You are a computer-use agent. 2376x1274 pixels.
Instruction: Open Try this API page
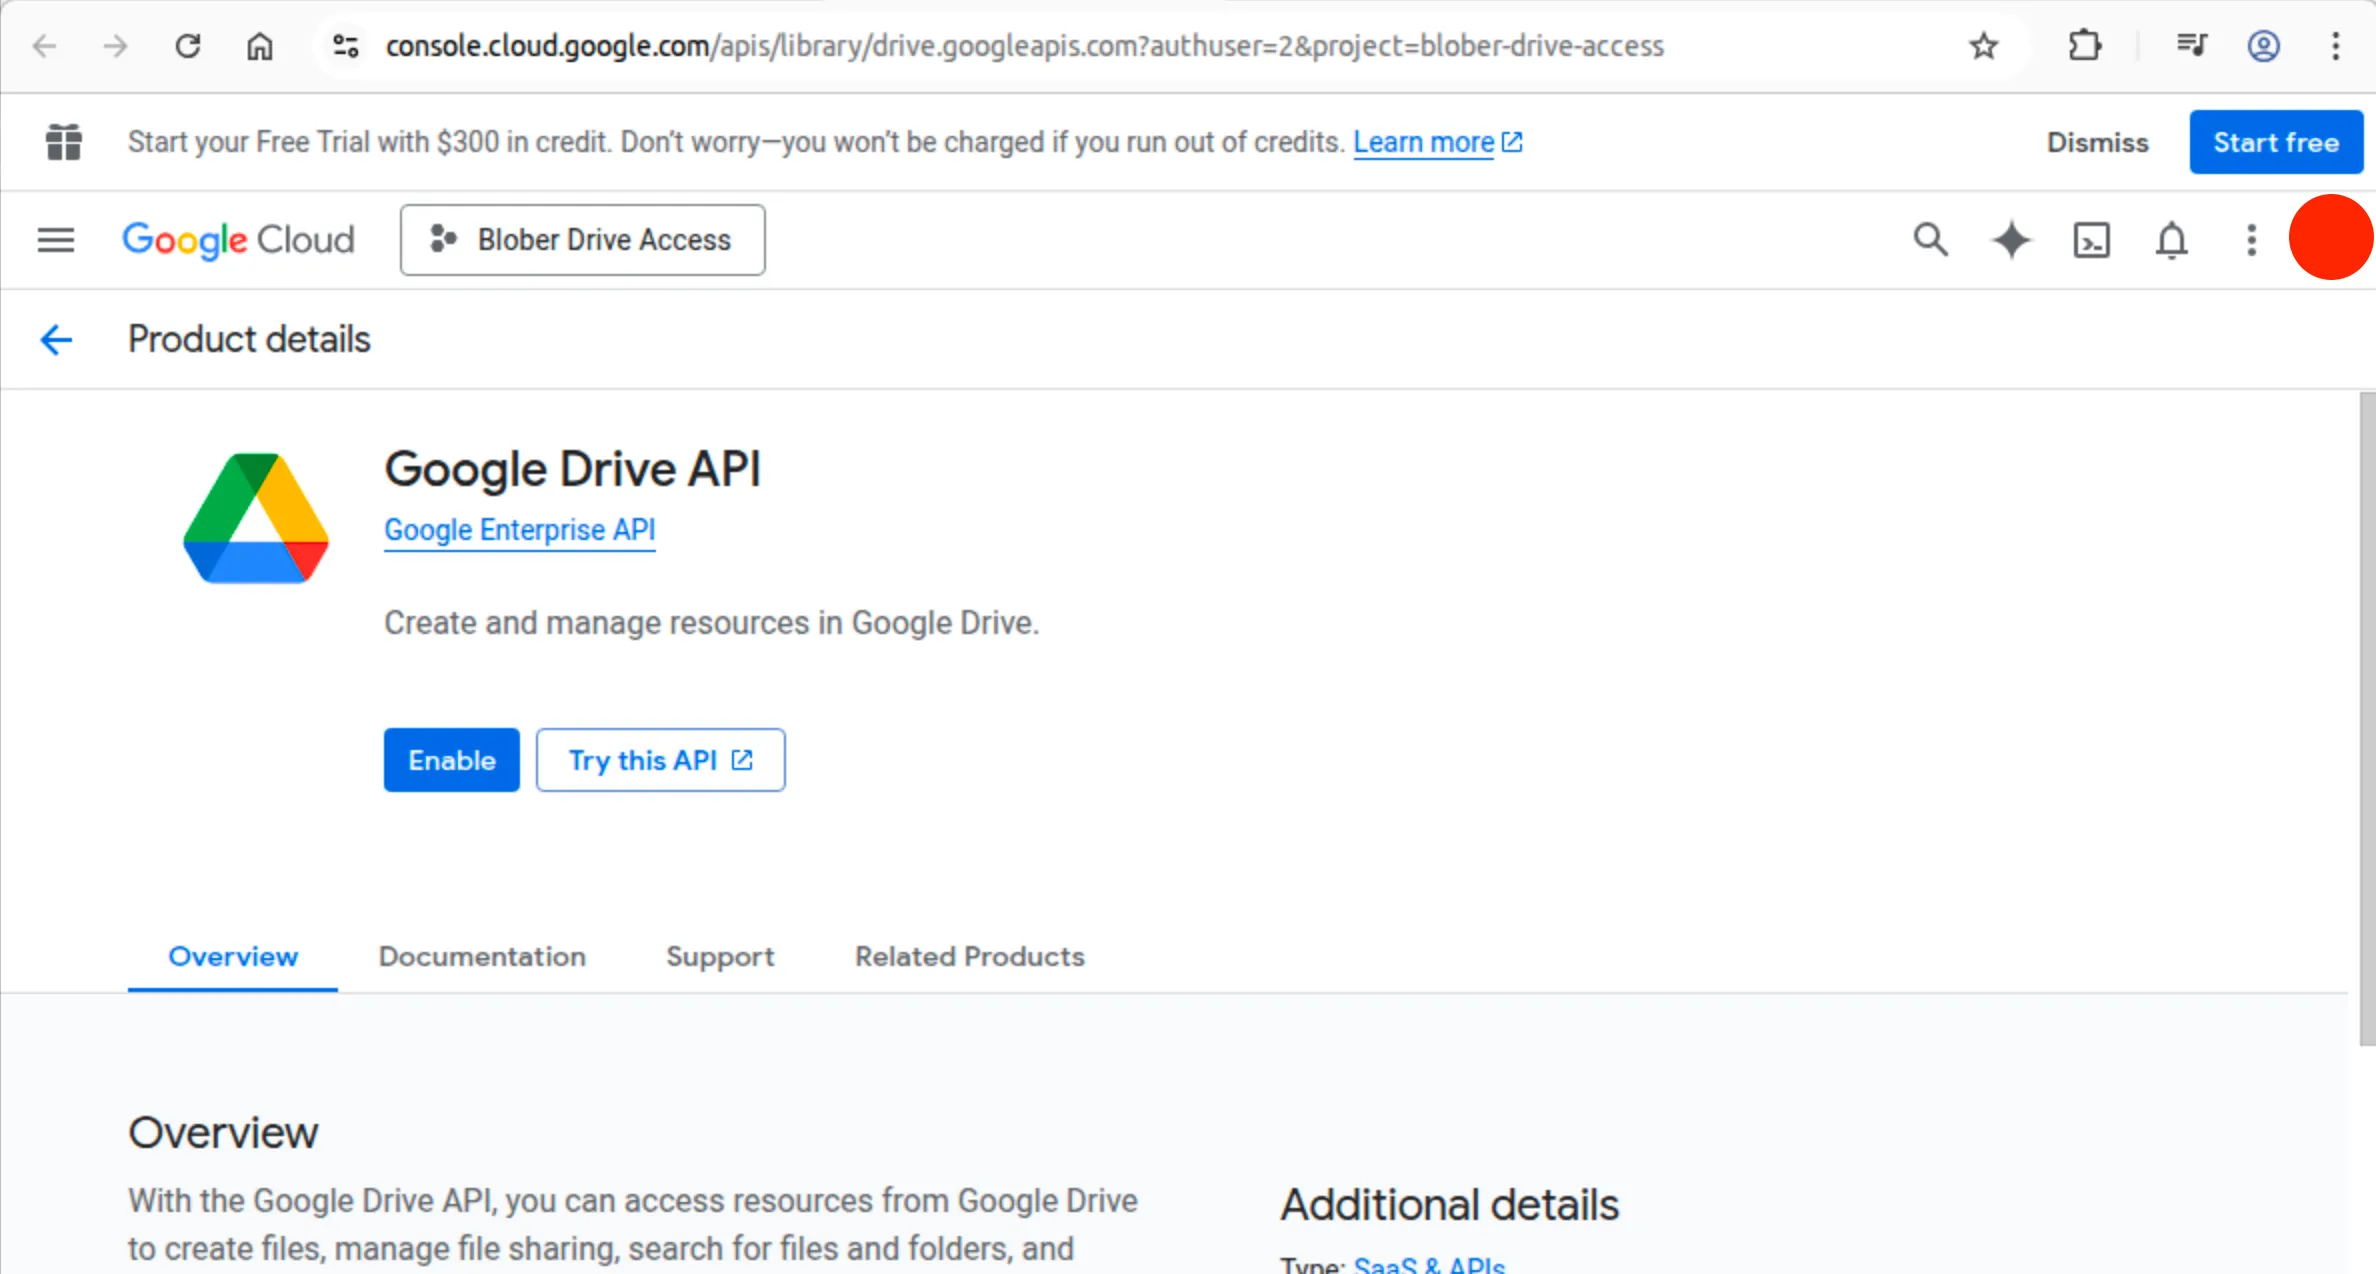[x=660, y=760]
